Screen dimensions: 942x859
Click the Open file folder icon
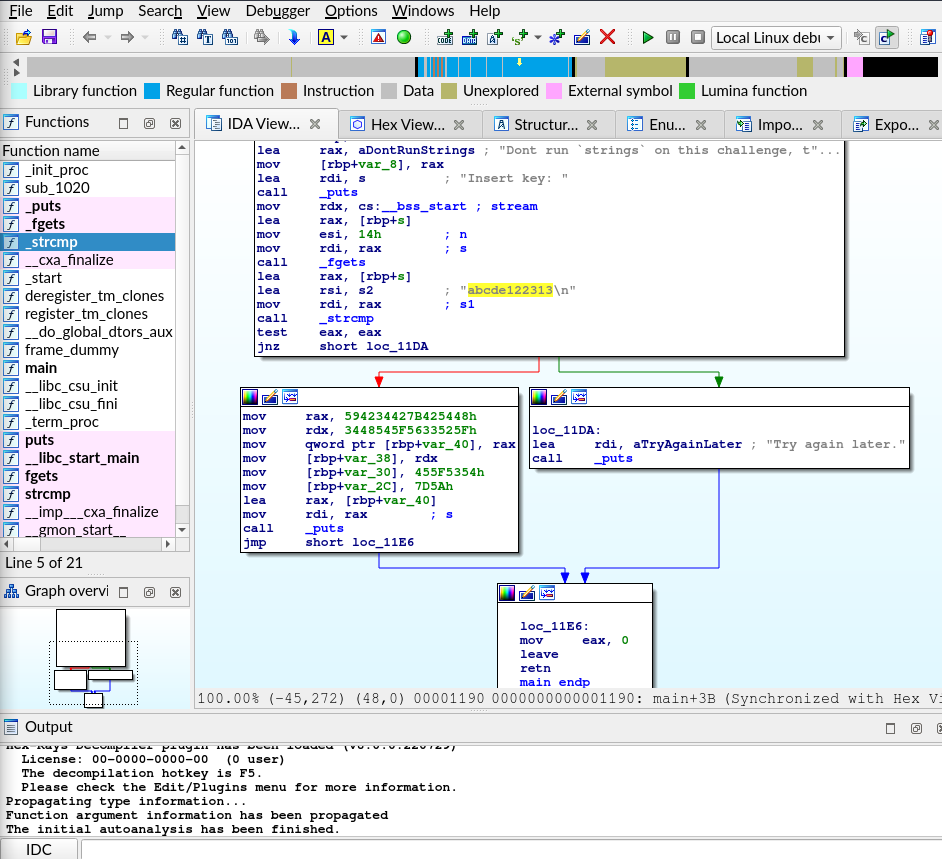[x=23, y=37]
